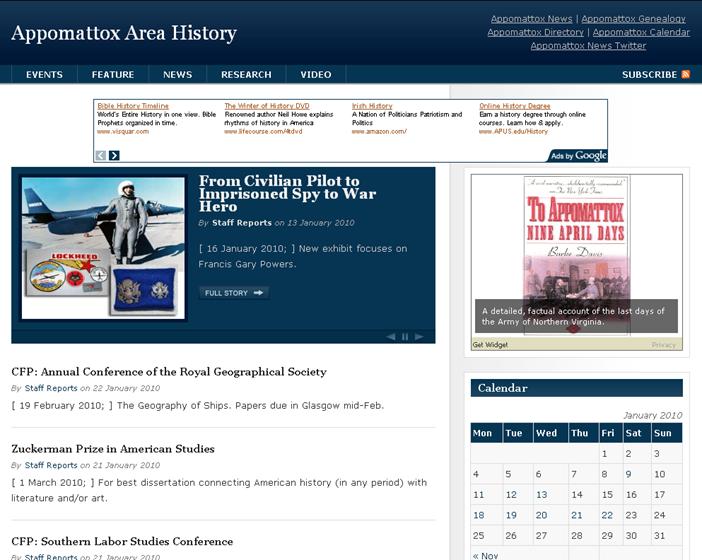Open the From Civilian Pilot headline

tap(287, 194)
